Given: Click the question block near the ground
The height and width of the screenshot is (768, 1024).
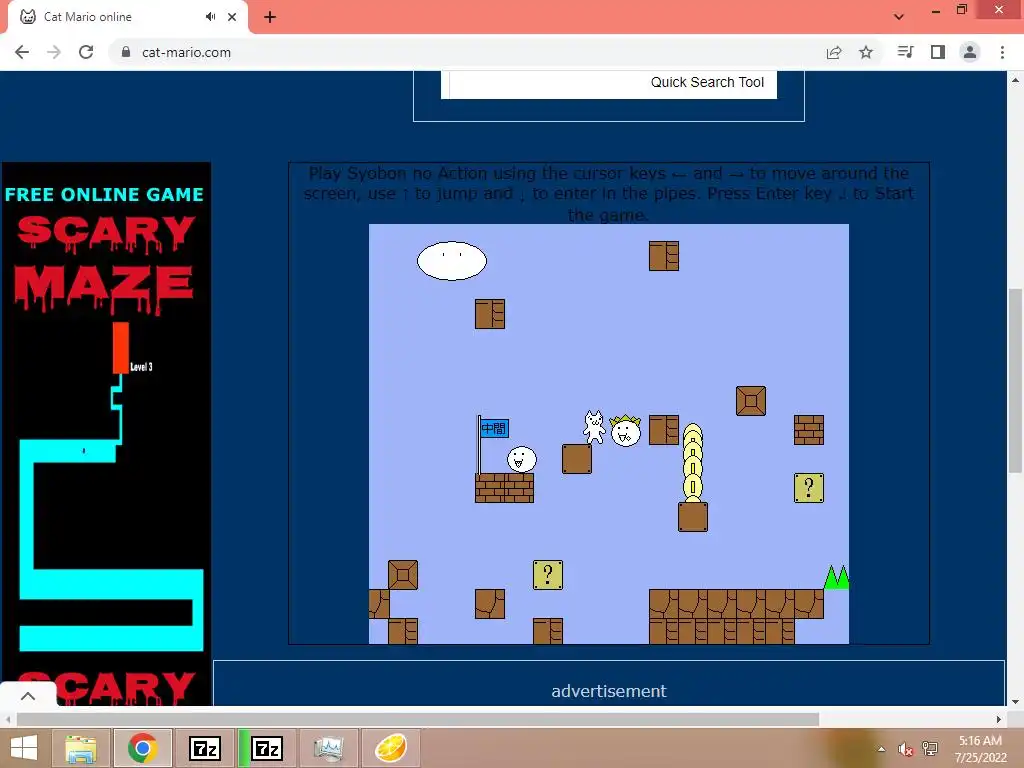Looking at the screenshot, I should [547, 575].
